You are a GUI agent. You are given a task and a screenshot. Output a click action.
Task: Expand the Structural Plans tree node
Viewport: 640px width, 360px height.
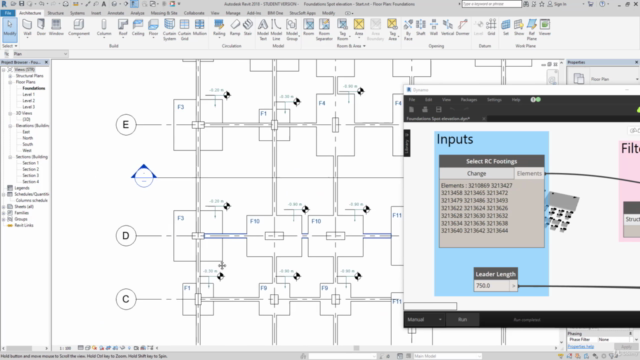10,76
